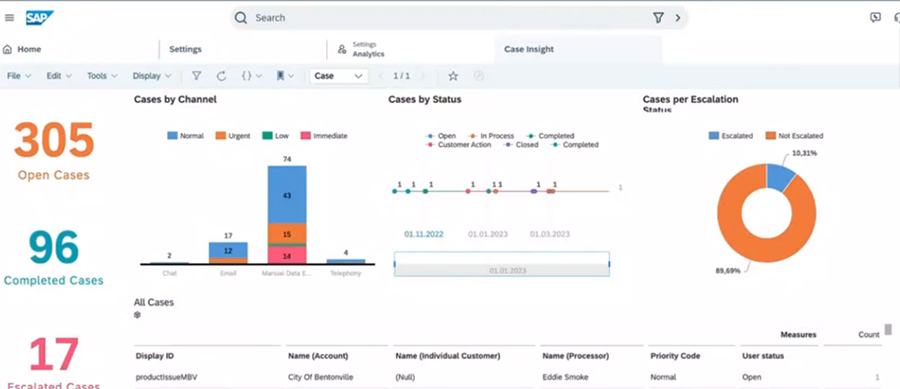Click the bookmark icon in toolbar

[280, 76]
